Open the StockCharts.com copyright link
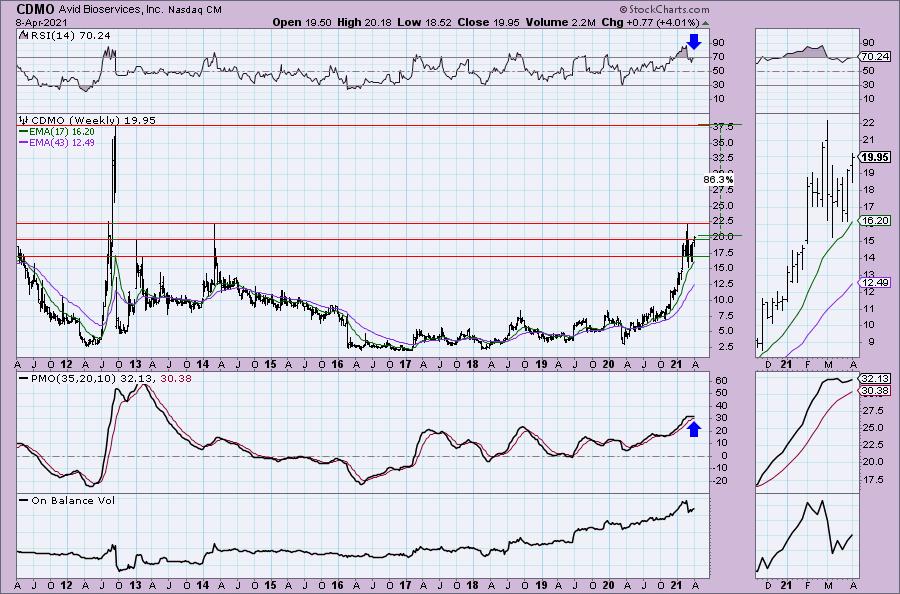 [664, 10]
